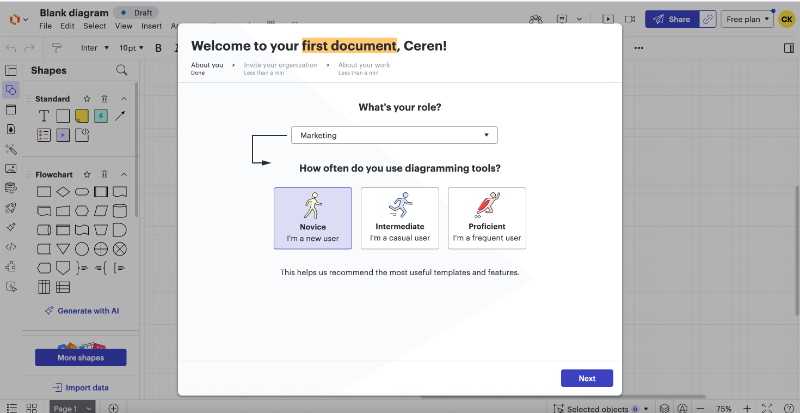Open the plugin extensions sidebar icon
Image resolution: width=800 pixels, height=413 pixels.
pos(11,266)
